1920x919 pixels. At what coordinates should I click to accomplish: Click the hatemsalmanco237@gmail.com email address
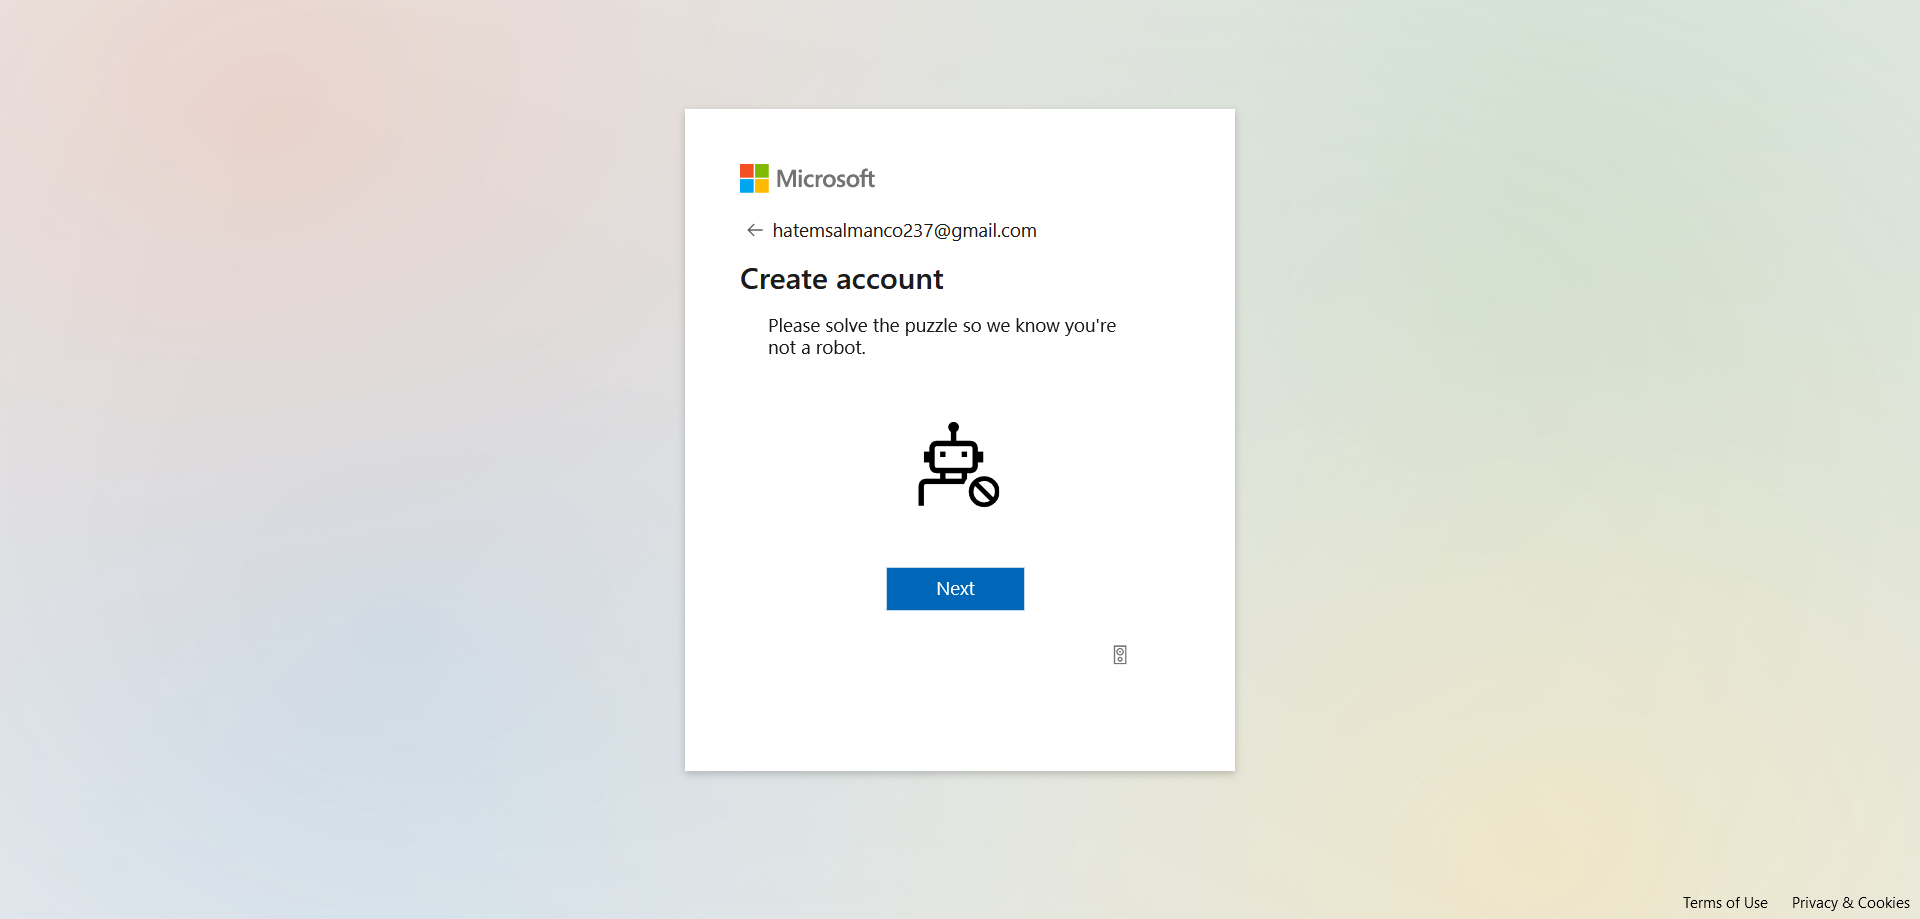coord(904,231)
